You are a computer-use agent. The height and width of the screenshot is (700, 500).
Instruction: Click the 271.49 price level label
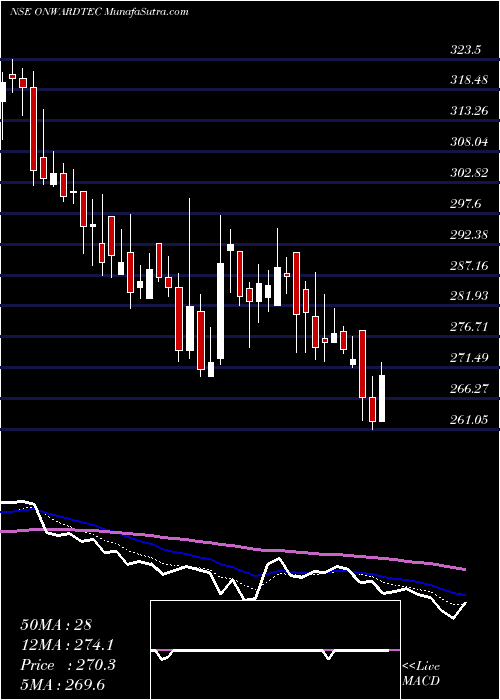(x=468, y=358)
